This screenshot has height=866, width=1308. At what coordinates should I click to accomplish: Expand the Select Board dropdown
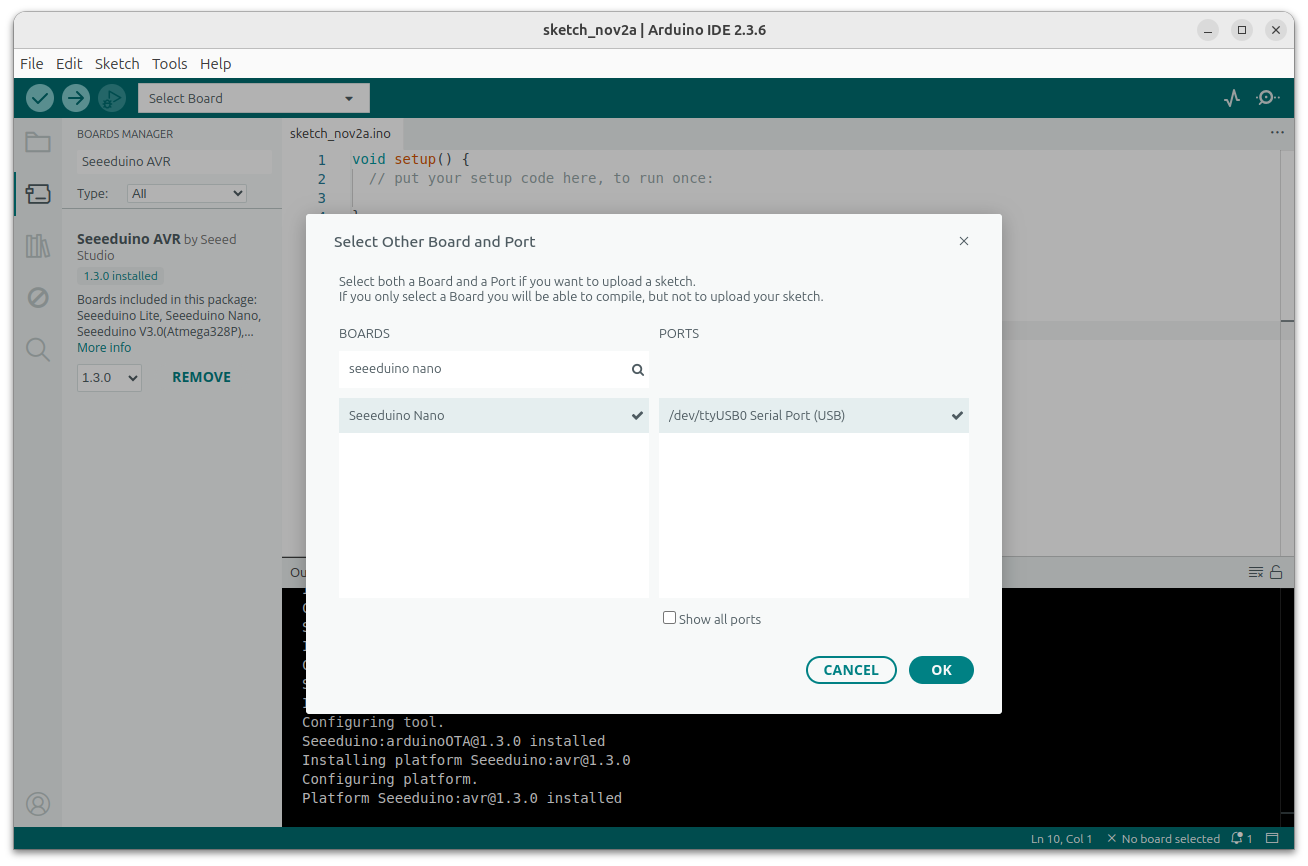tap(253, 98)
